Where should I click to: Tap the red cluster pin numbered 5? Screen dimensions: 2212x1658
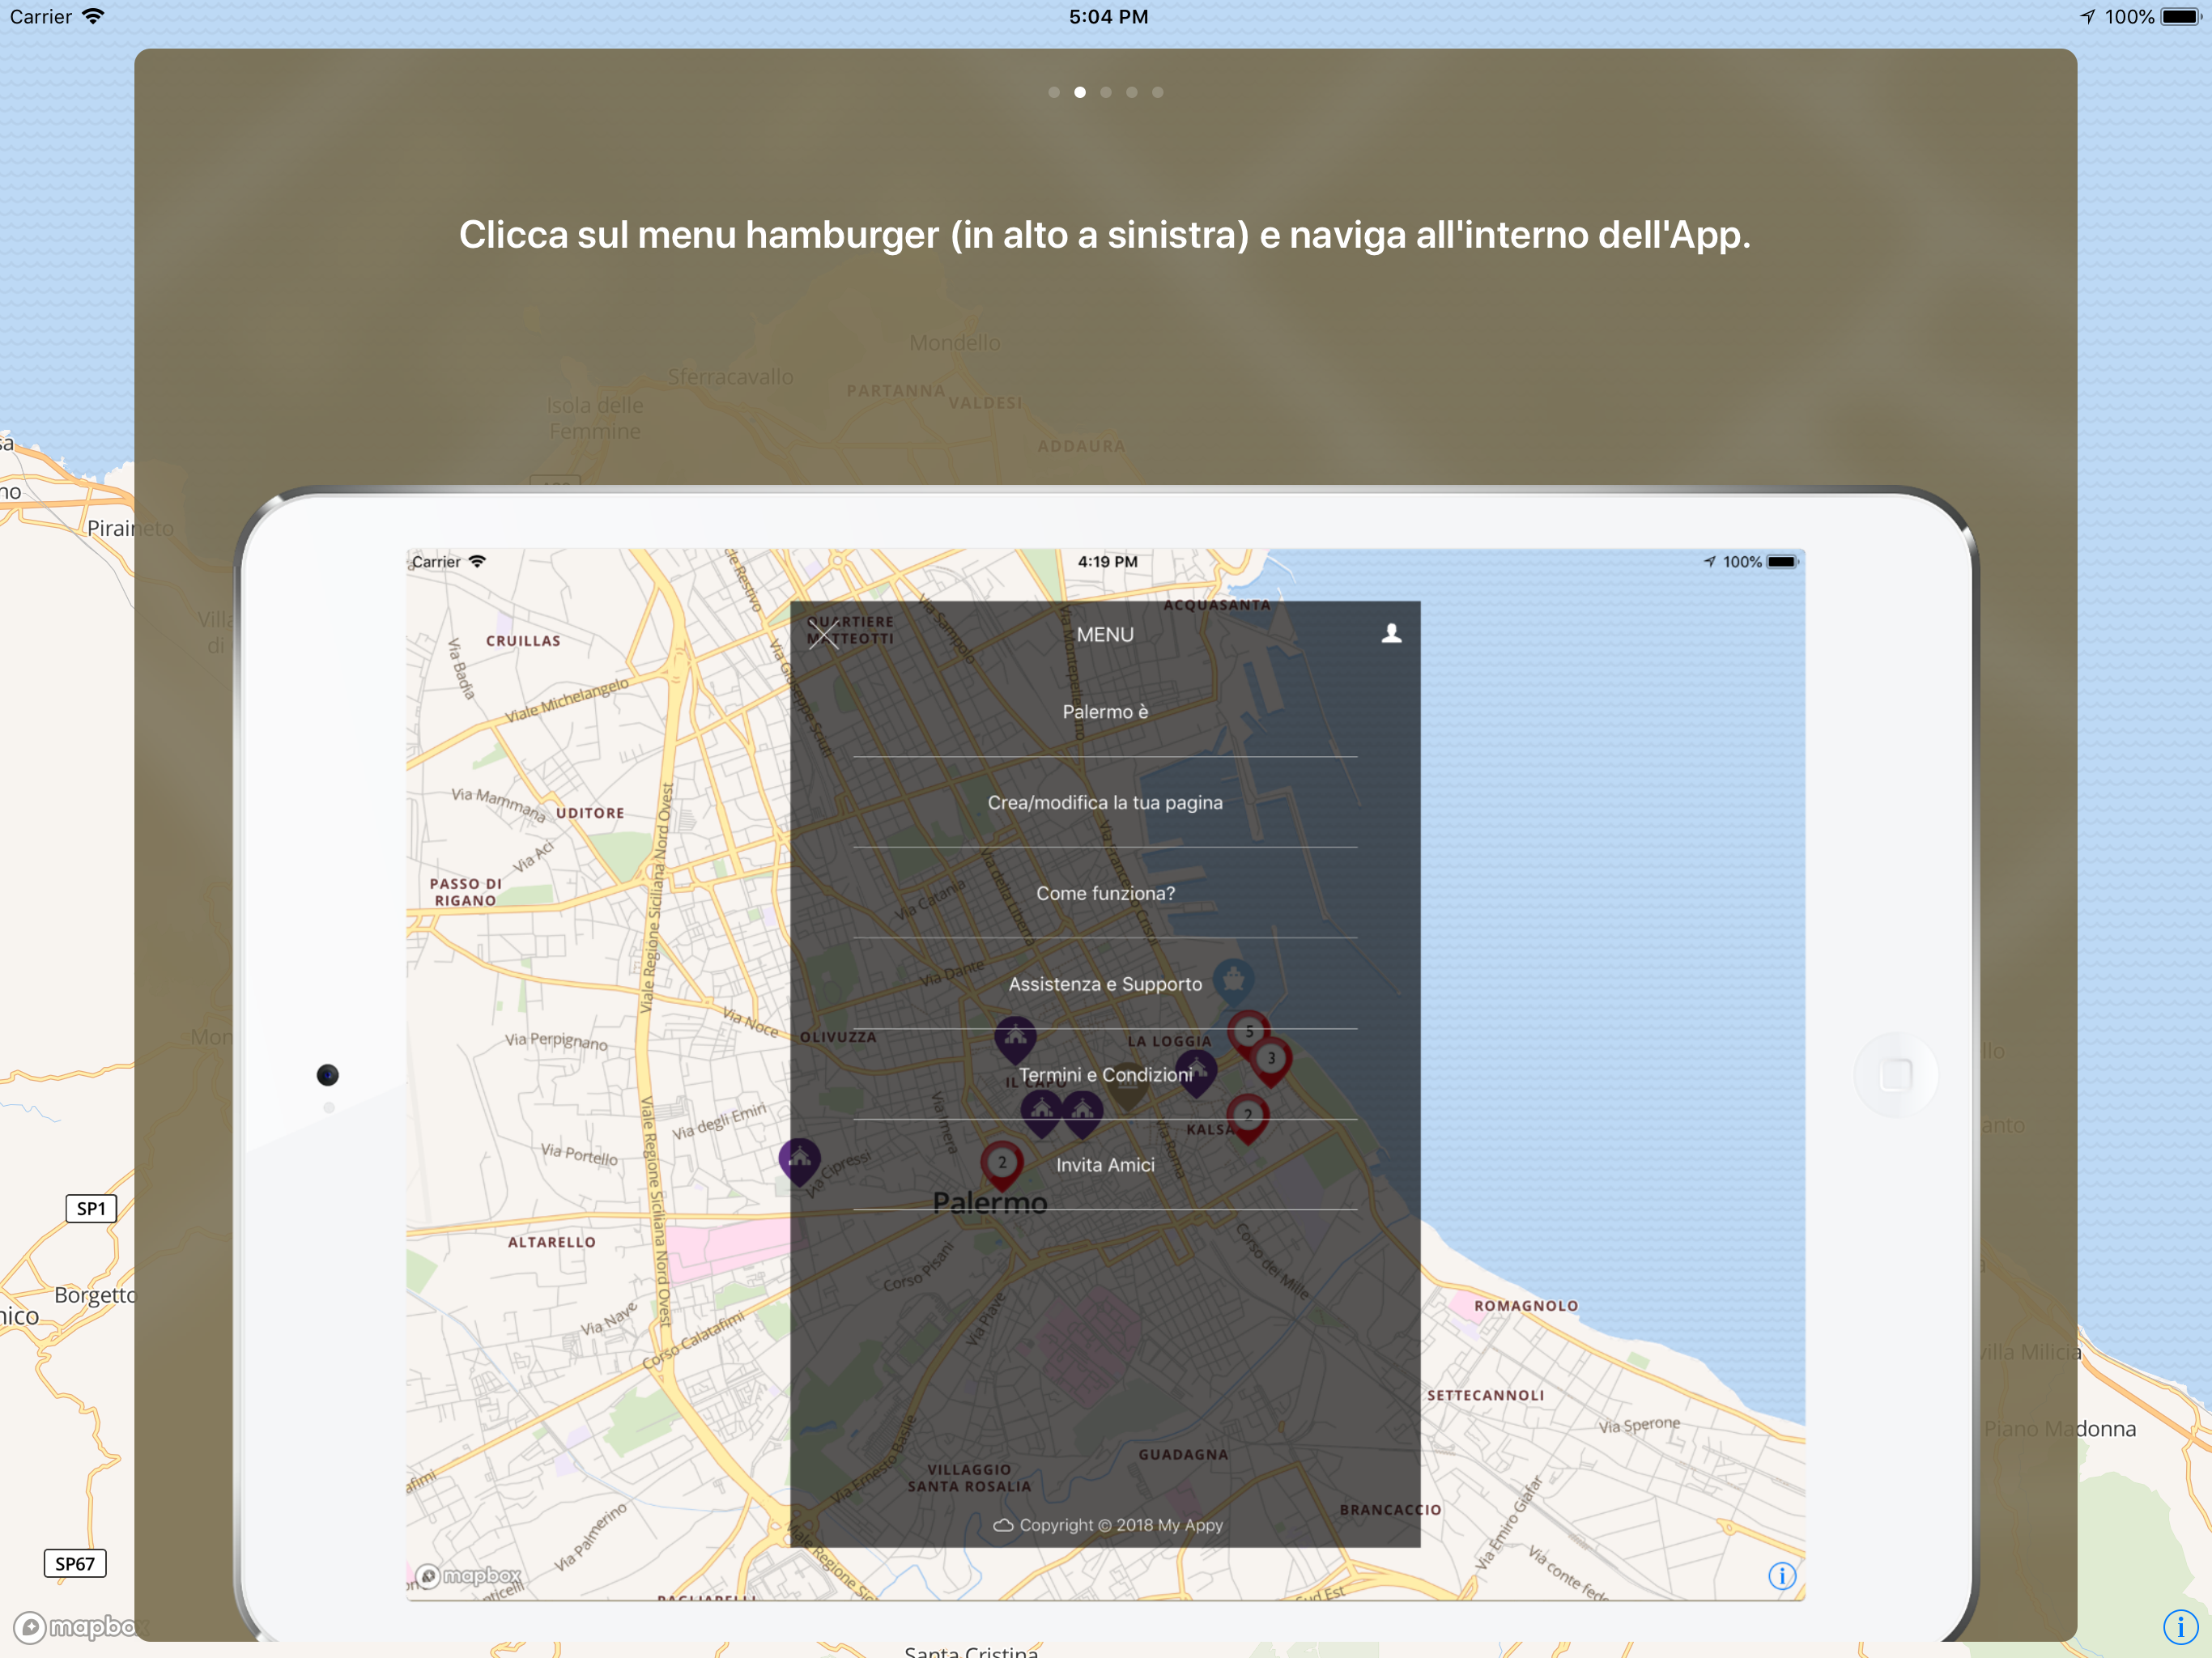[1248, 1033]
